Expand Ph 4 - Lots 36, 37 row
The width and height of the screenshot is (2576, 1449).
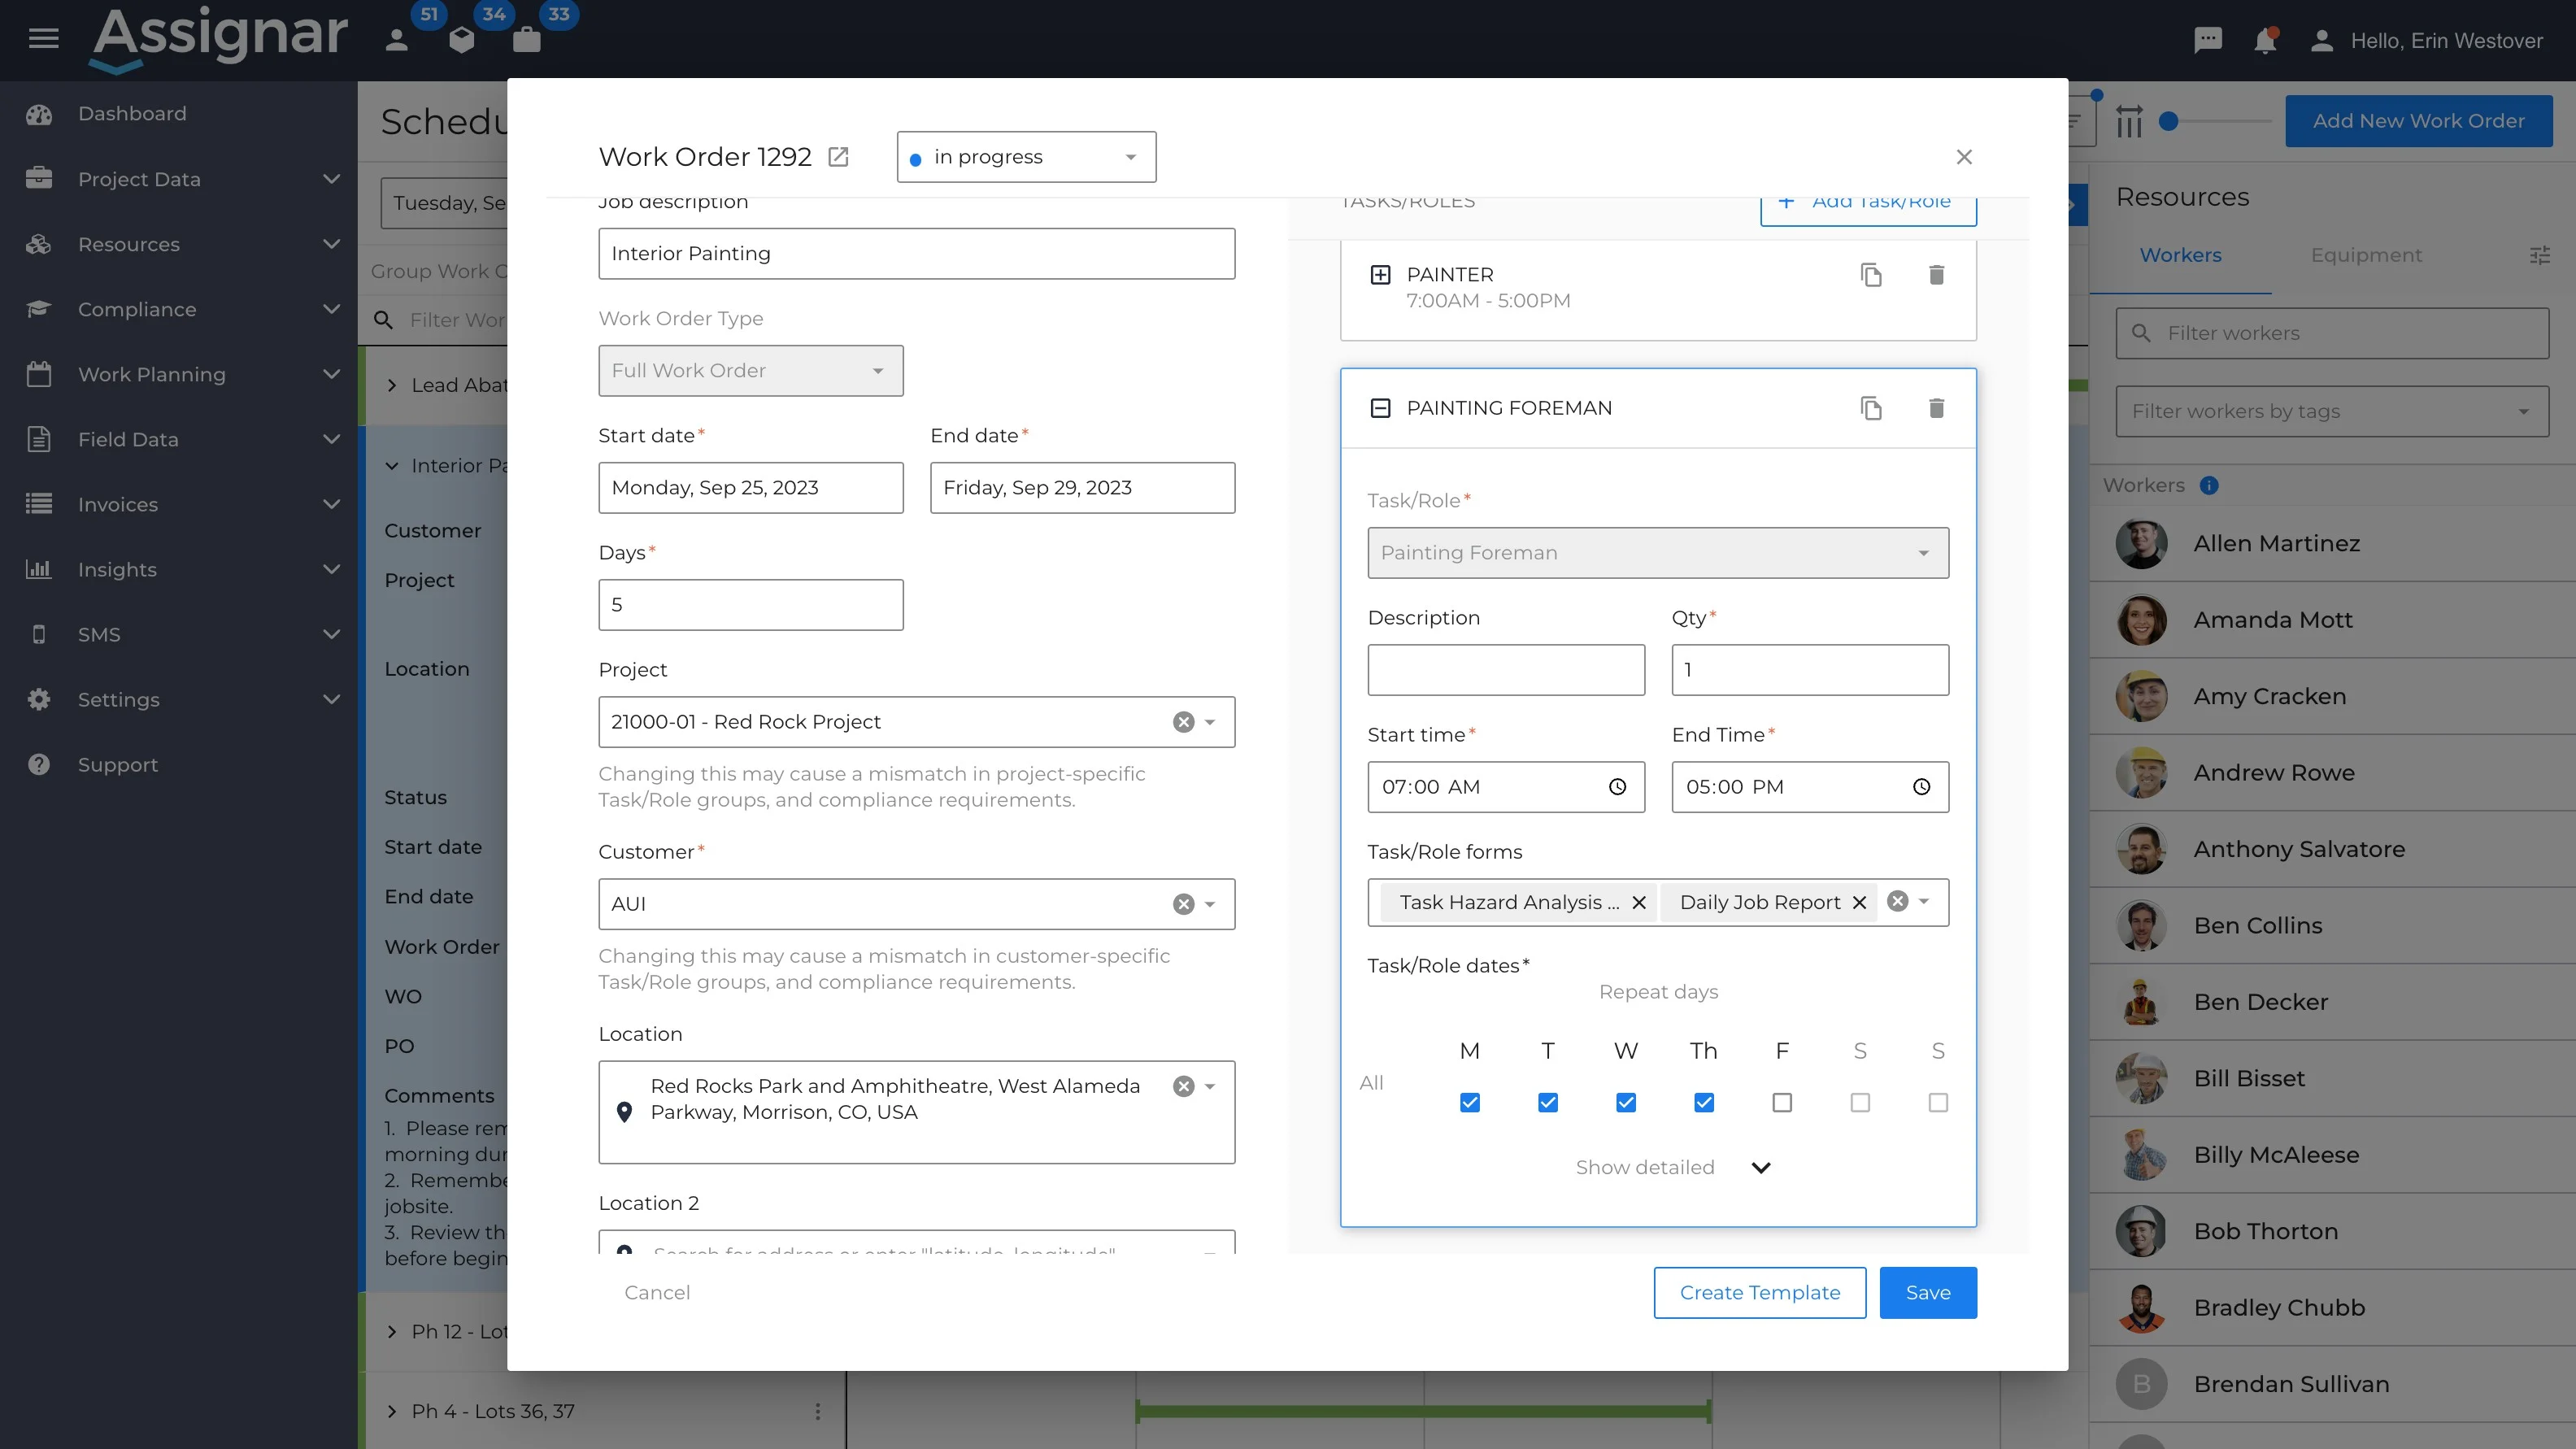[x=392, y=1412]
